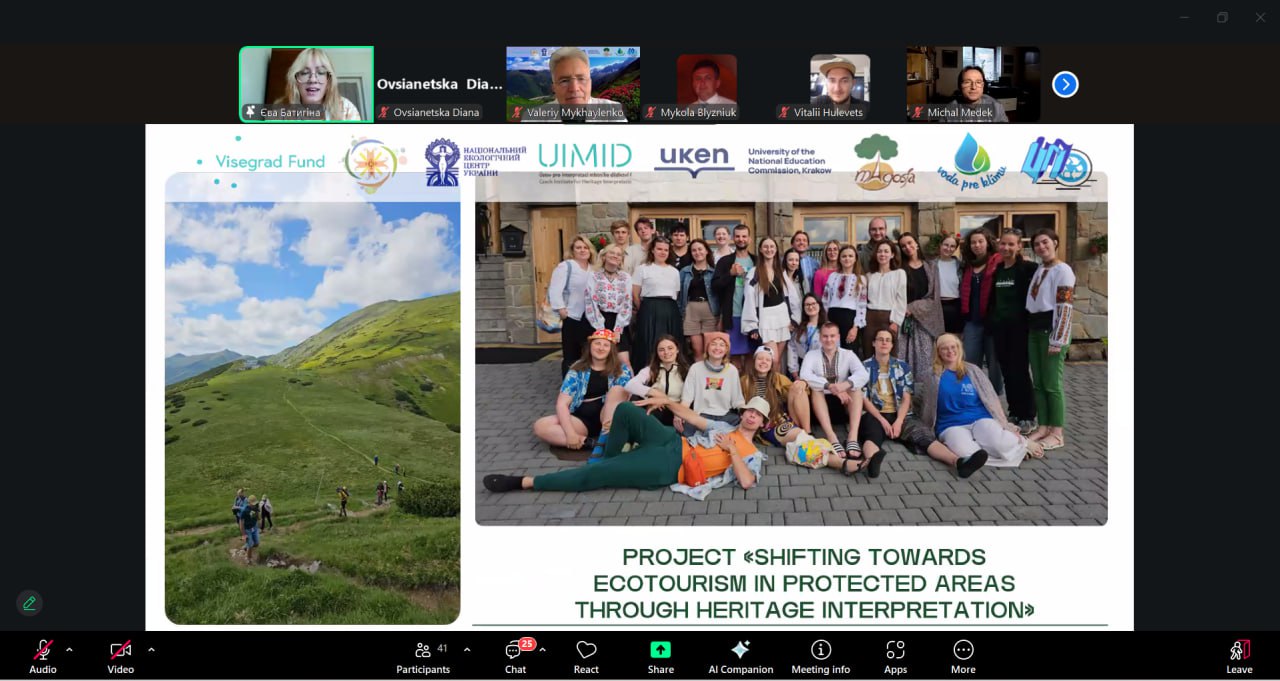Select Michal Medek's video thumbnail
The image size is (1280, 681).
tap(973, 84)
